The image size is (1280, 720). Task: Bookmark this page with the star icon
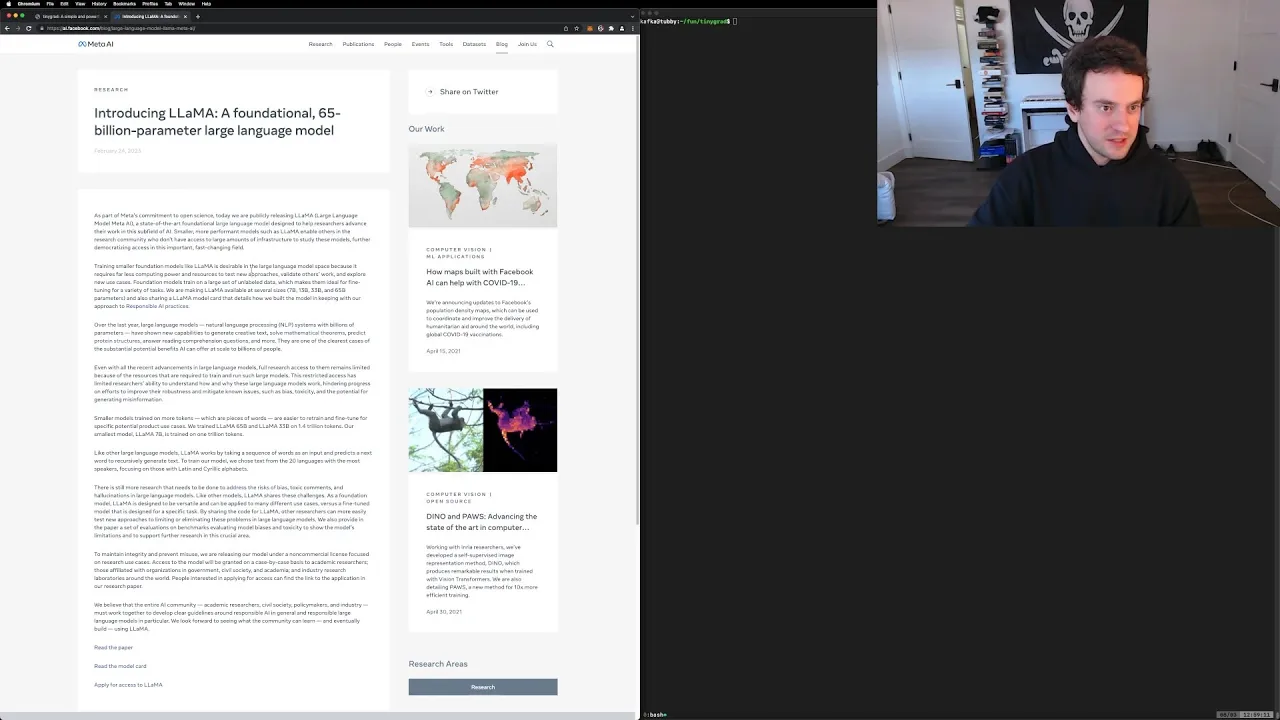(x=577, y=28)
